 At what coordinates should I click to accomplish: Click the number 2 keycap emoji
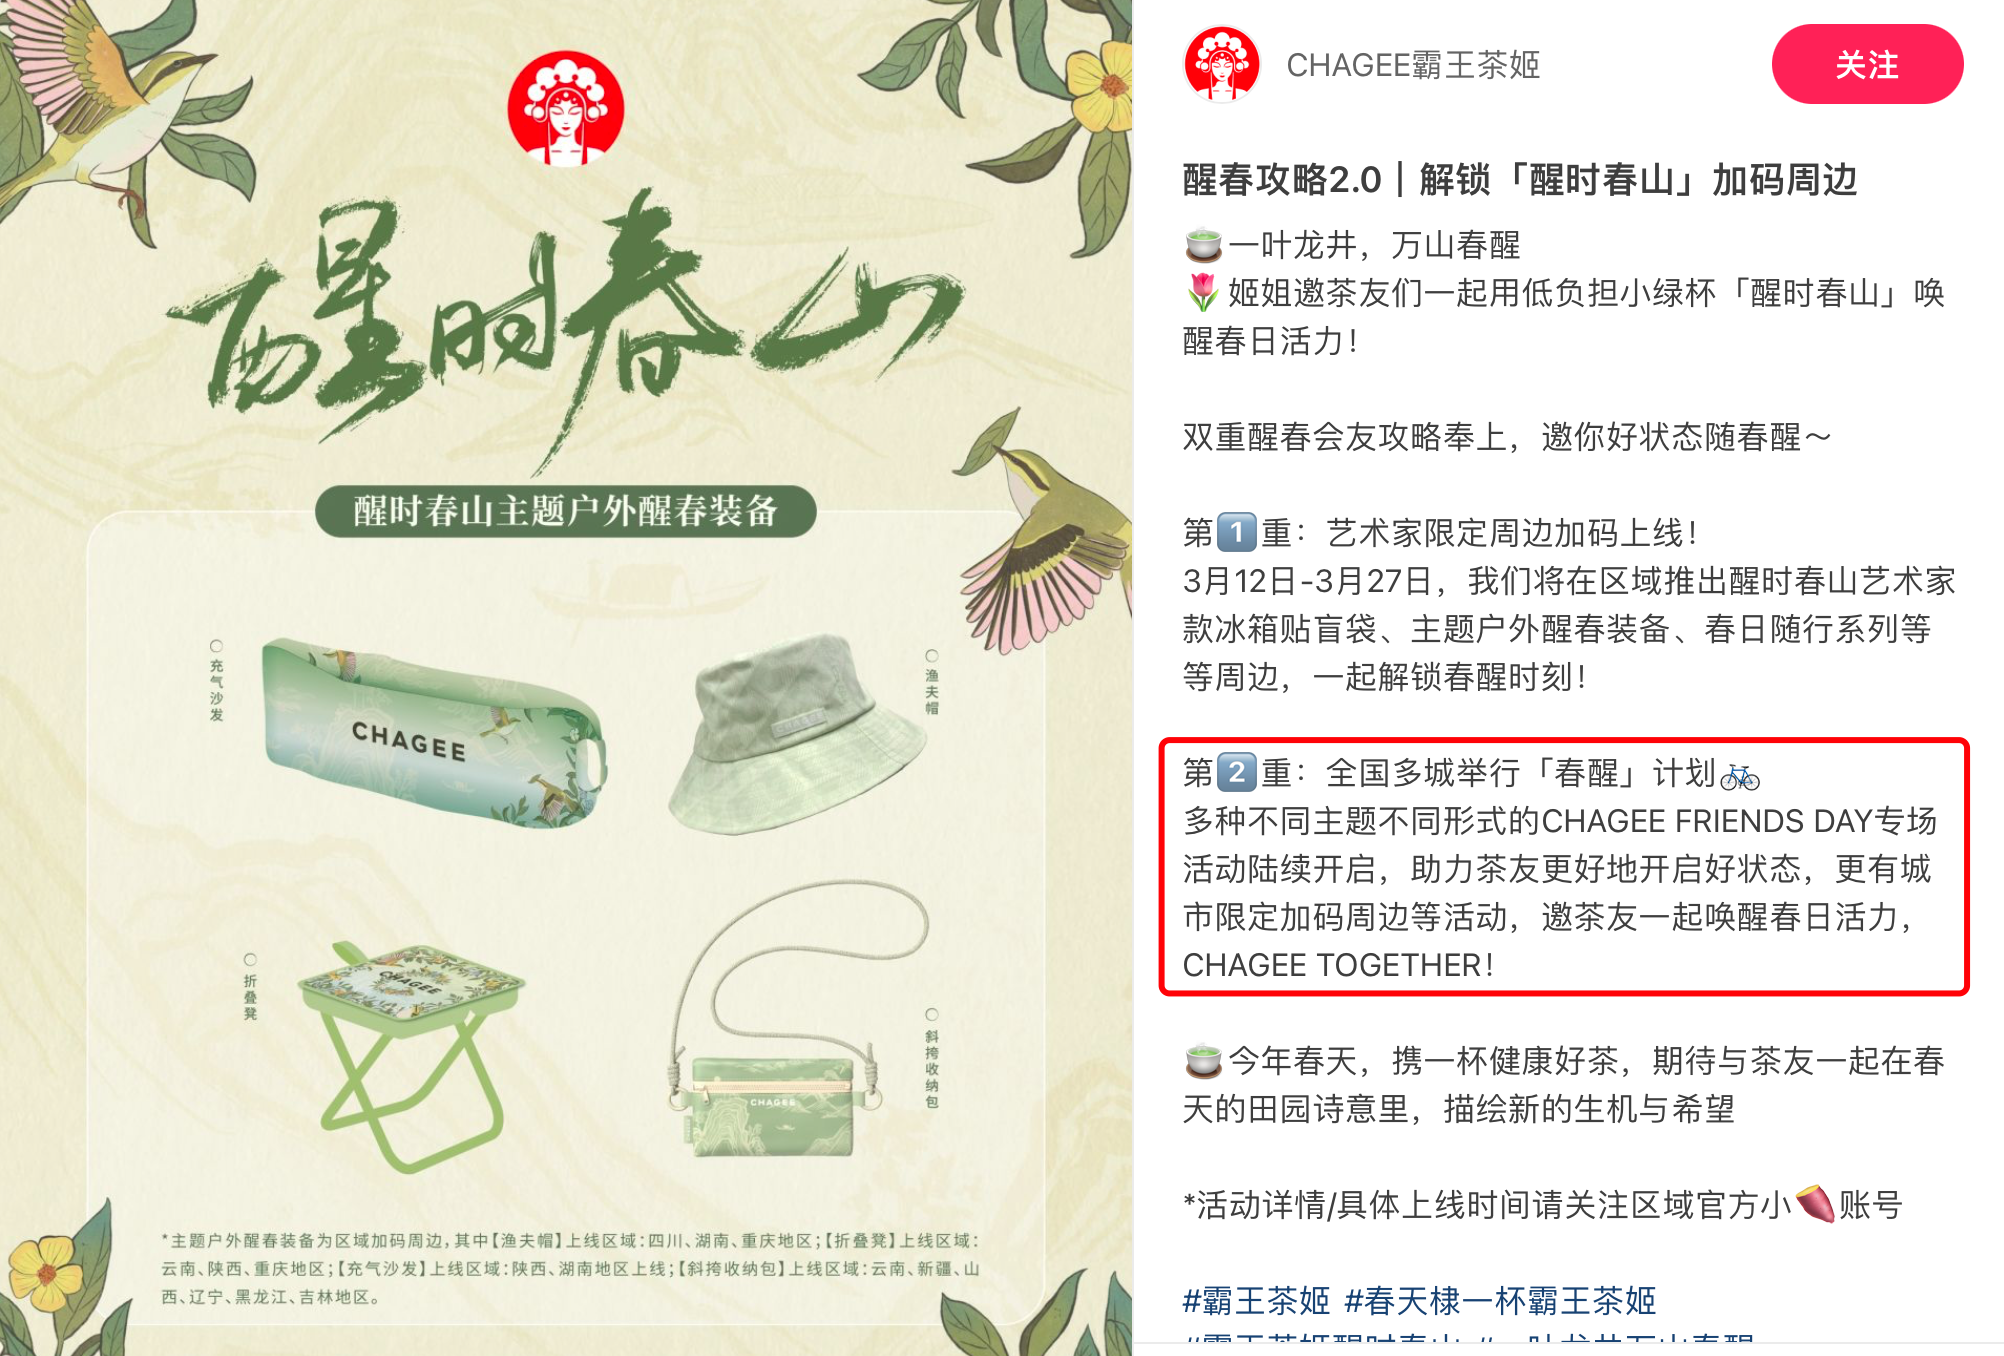(1236, 772)
